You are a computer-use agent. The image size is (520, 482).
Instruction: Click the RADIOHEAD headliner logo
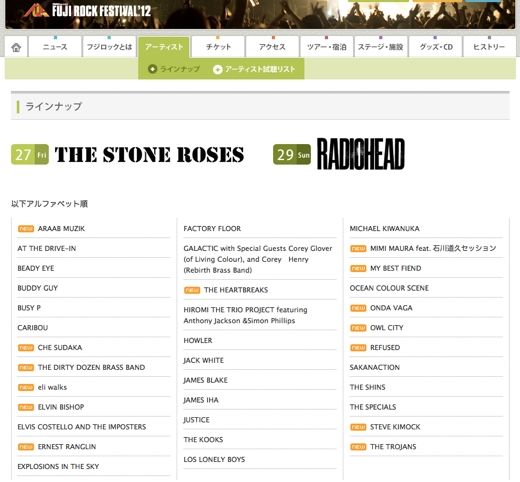pos(361,154)
